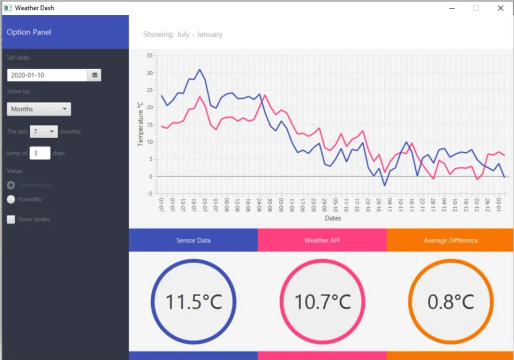Click the 10.7°C weather API gauge
Viewport: 514px width, 360px height.
[x=322, y=302]
